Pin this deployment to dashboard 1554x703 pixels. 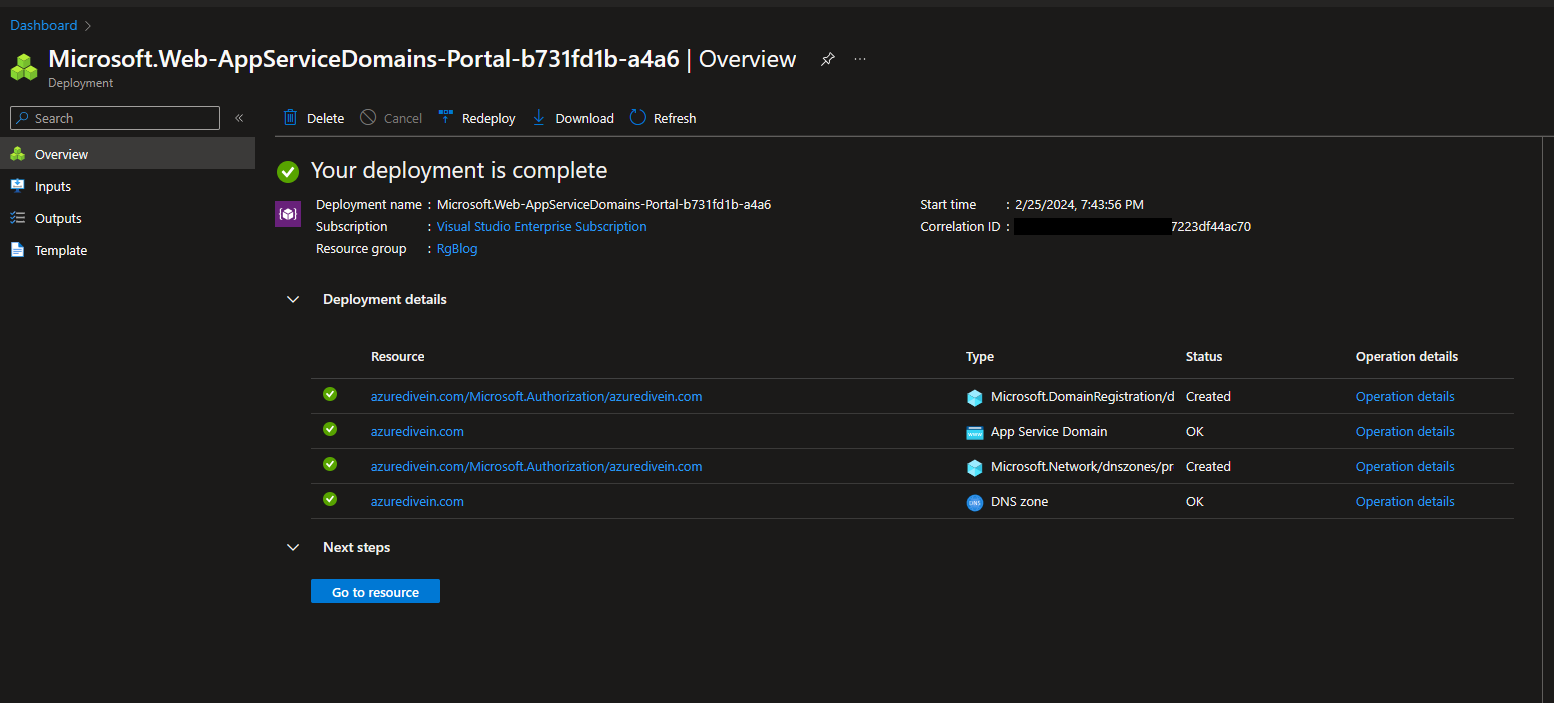[827, 59]
